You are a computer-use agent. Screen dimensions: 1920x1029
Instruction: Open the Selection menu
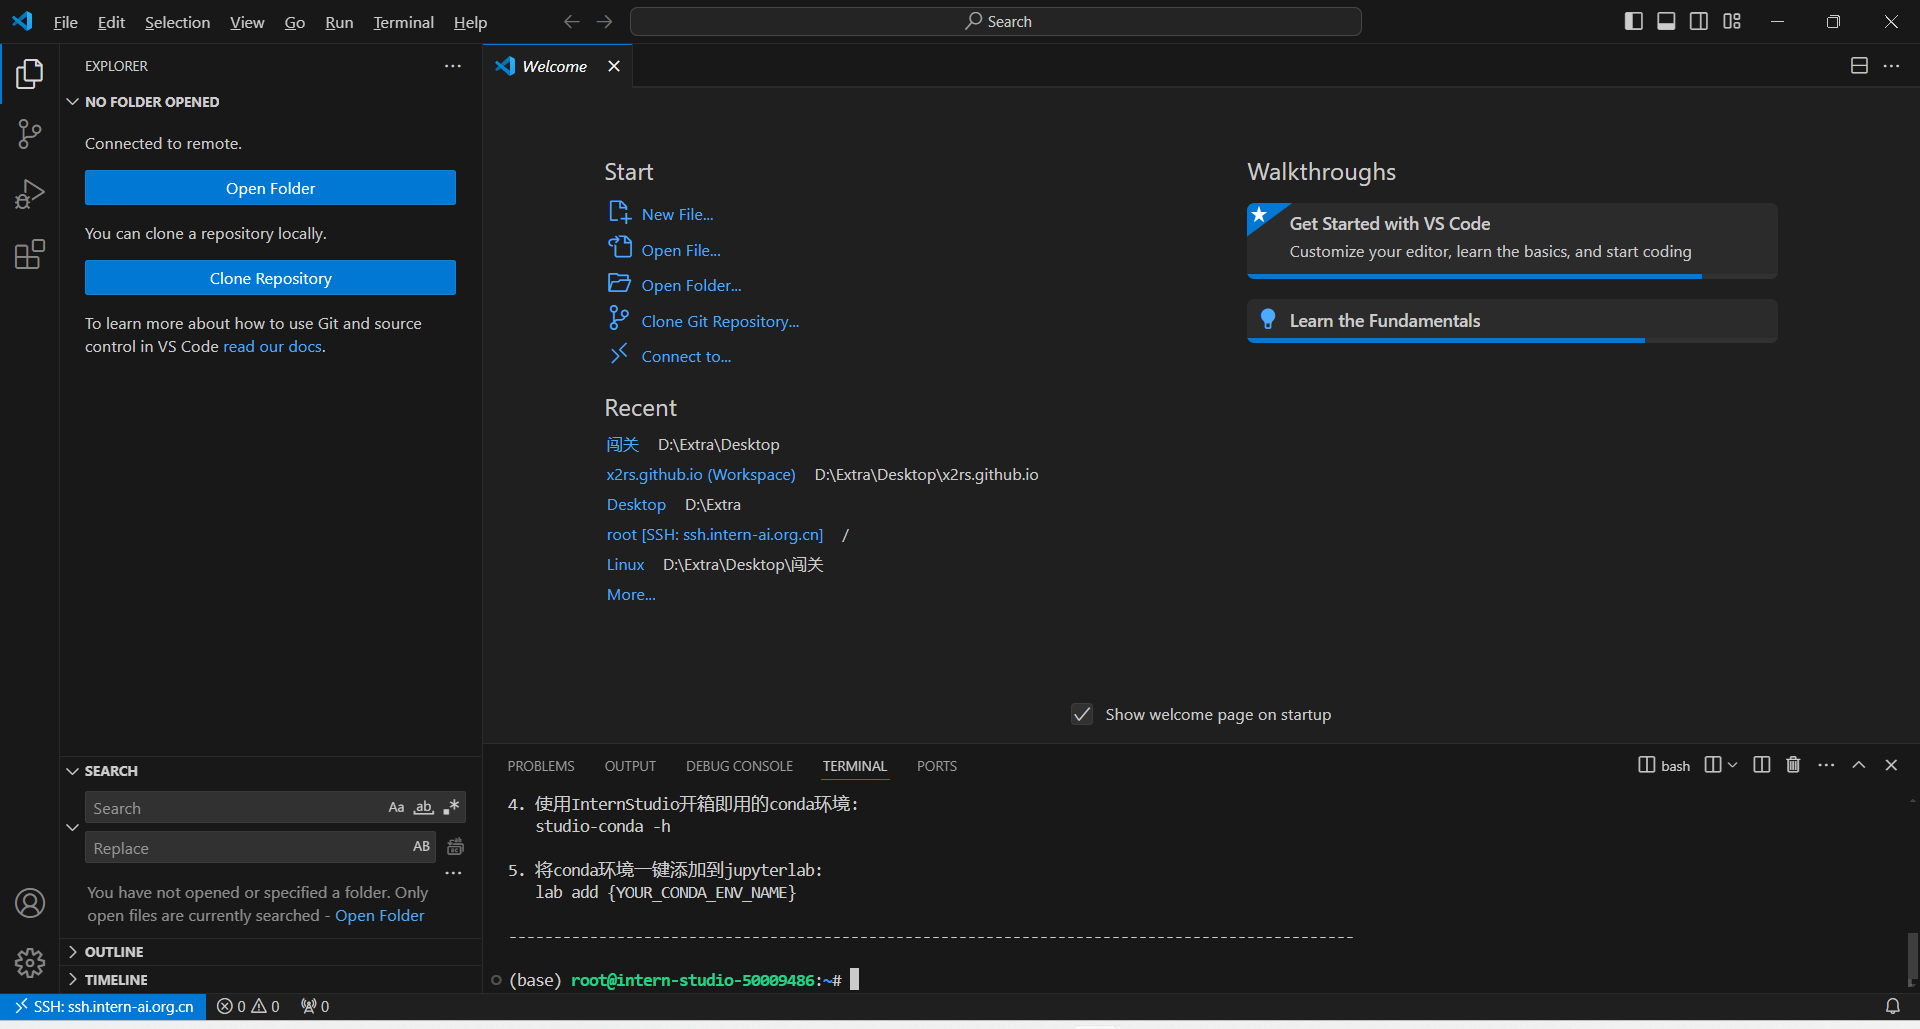pyautogui.click(x=177, y=22)
